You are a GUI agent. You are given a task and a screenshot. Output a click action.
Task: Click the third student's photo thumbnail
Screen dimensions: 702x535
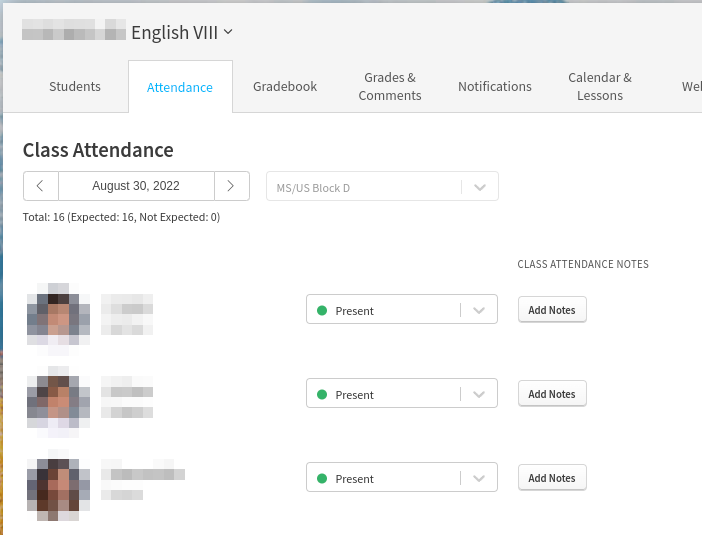[x=58, y=485]
